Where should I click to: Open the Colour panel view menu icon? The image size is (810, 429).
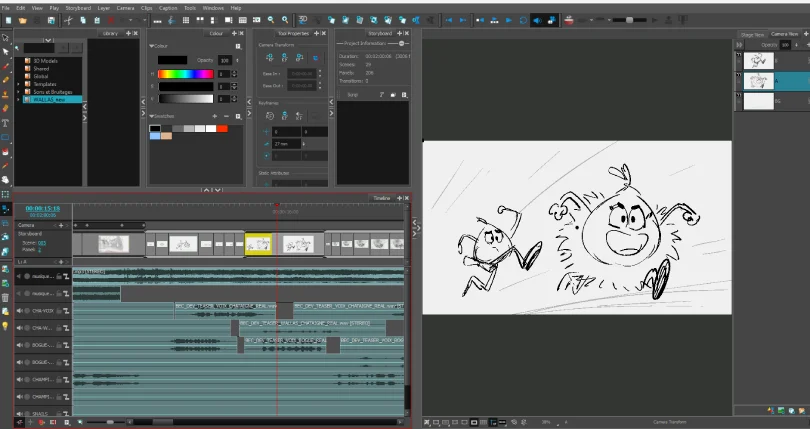[238, 46]
